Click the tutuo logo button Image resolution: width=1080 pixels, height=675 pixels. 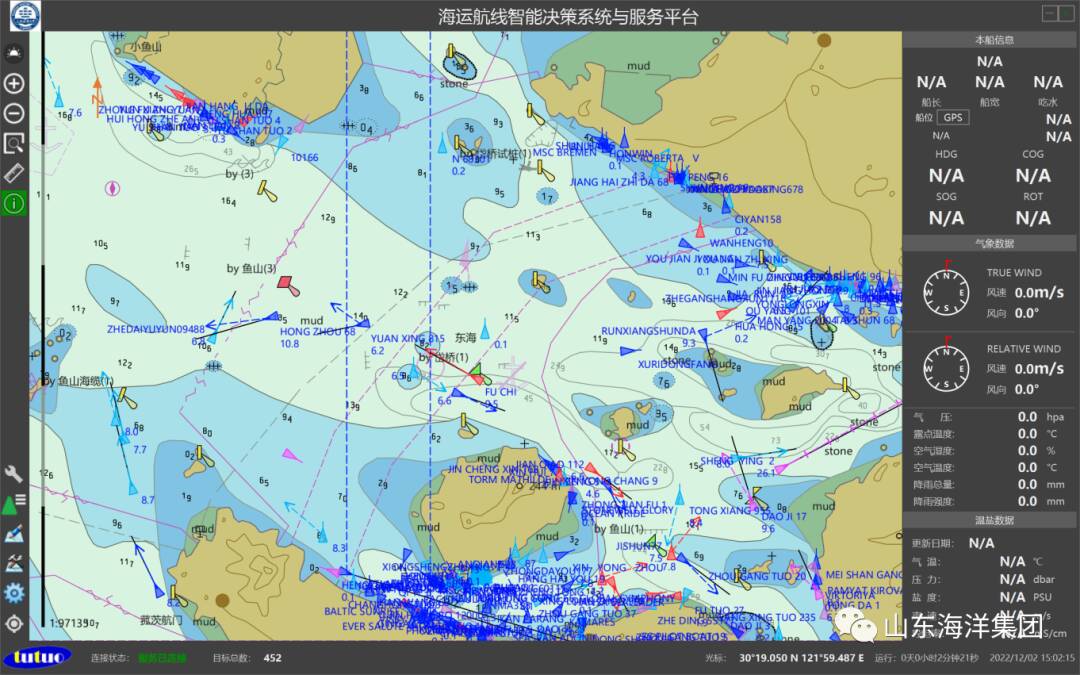tap(37, 657)
